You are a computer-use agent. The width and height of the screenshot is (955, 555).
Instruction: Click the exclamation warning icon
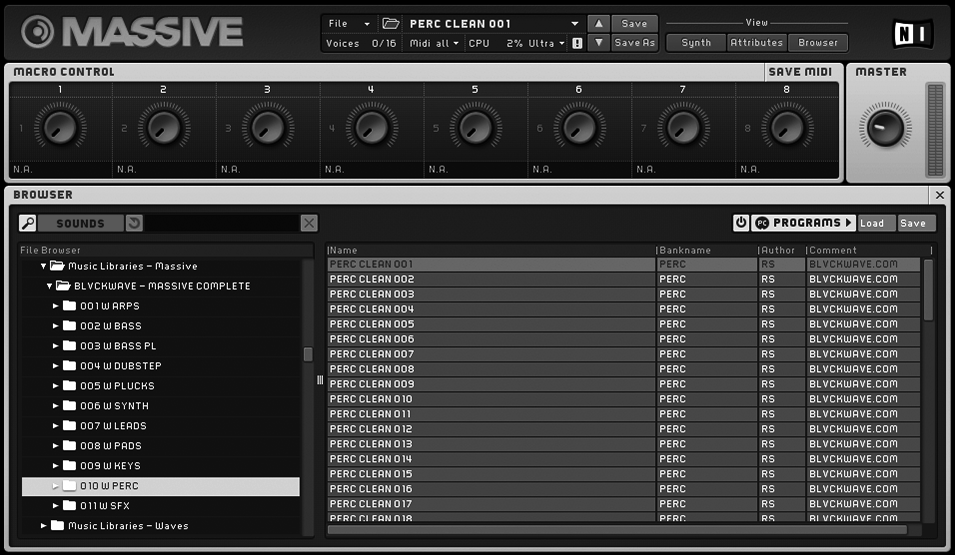[x=577, y=43]
